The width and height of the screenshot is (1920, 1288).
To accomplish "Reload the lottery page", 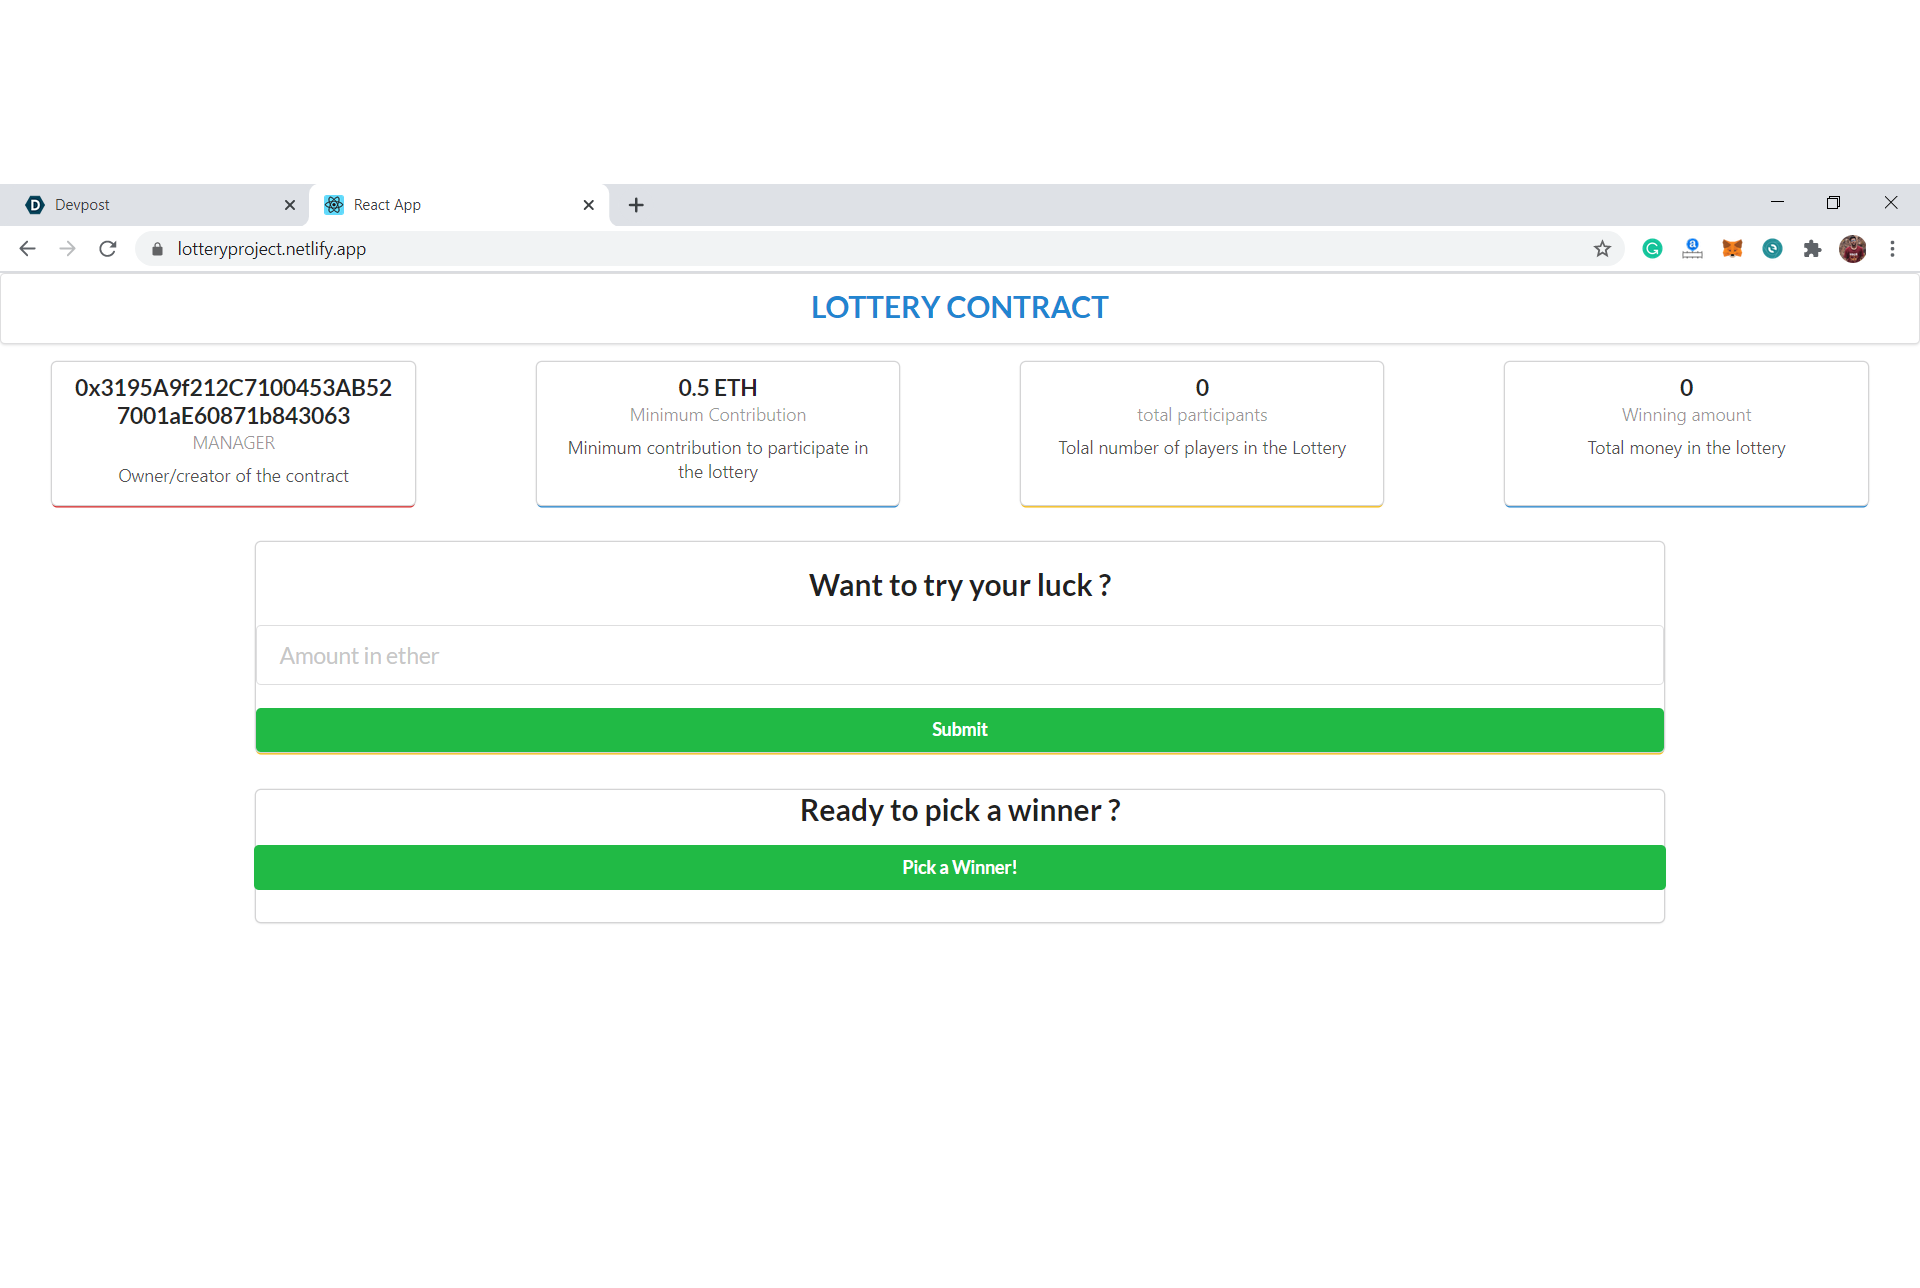I will coord(108,249).
